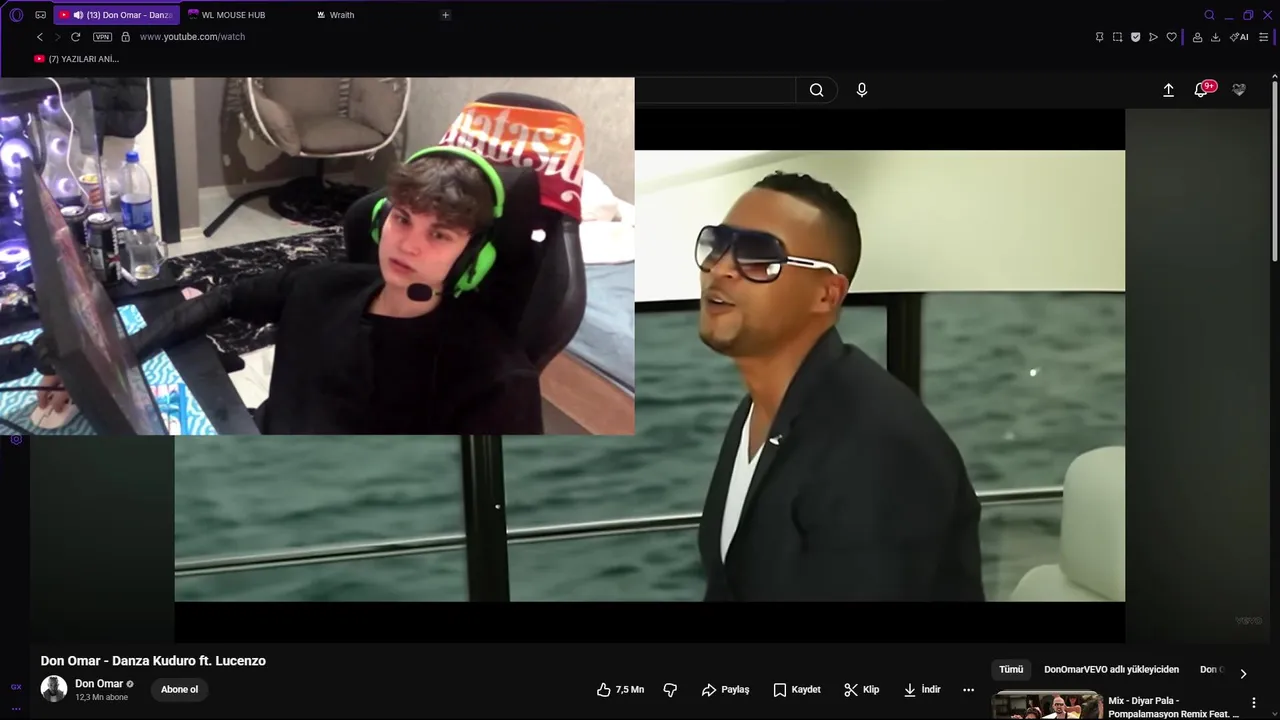1280x720 pixels.
Task: Switch to the Wraith tab
Action: tap(342, 15)
